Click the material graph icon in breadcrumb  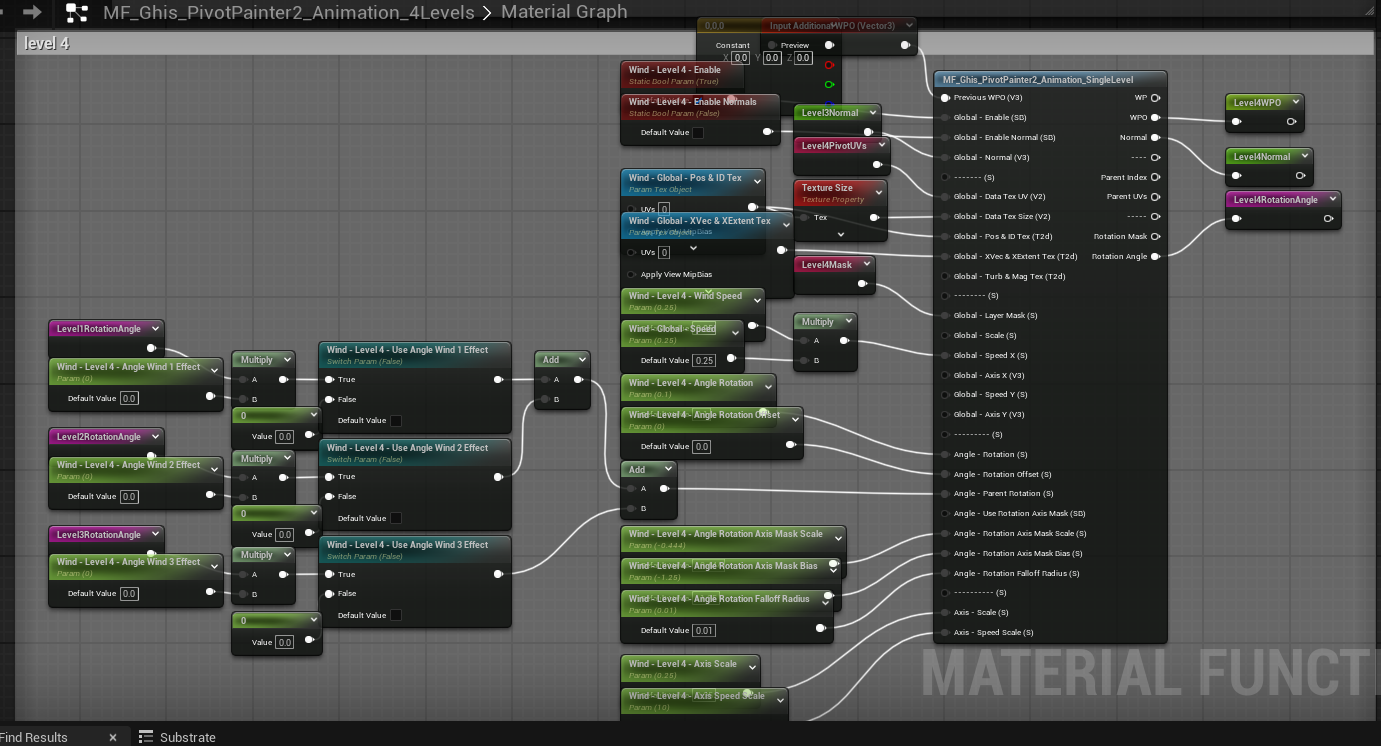[77, 12]
